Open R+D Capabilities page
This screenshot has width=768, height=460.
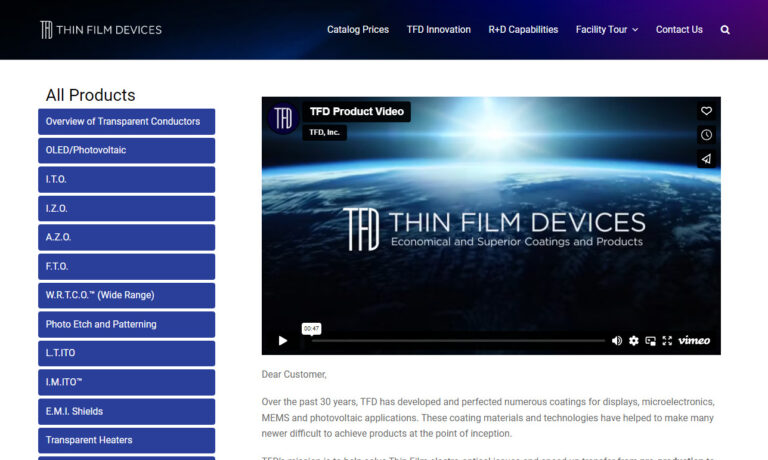pos(523,30)
